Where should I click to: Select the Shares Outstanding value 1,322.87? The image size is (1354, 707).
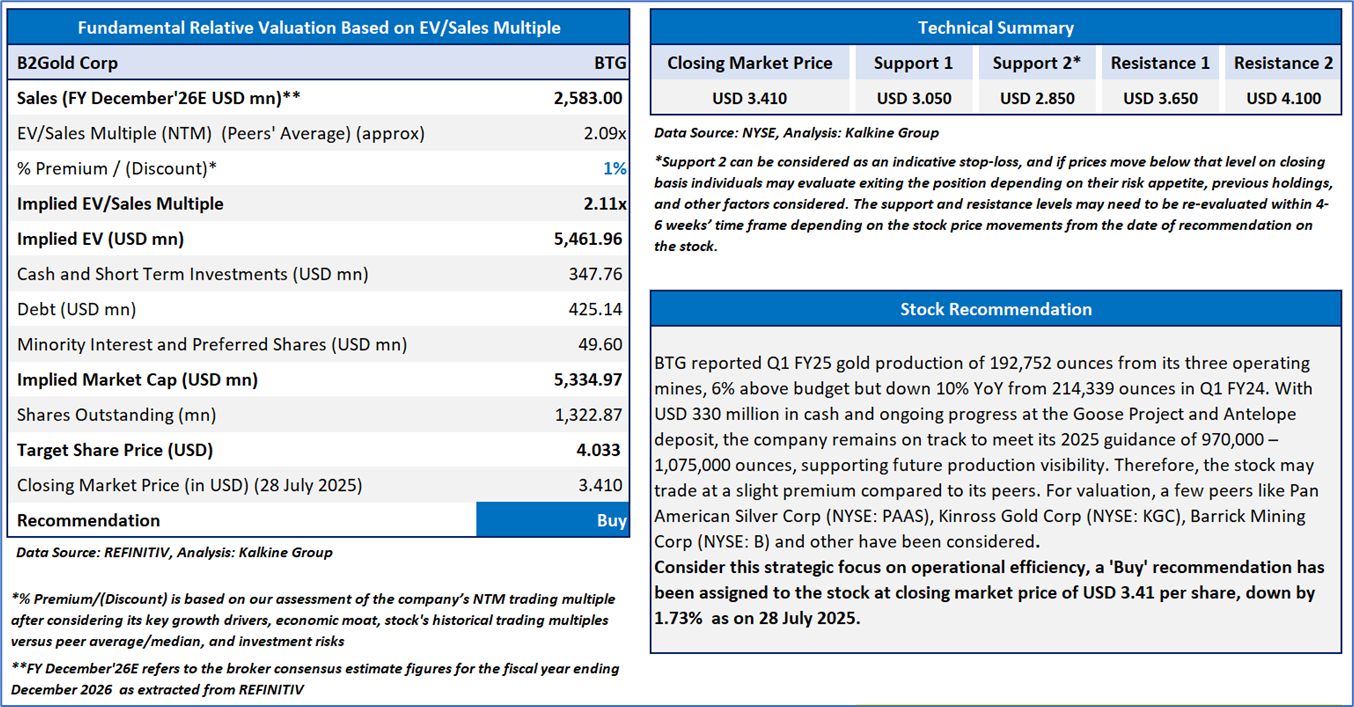(588, 415)
